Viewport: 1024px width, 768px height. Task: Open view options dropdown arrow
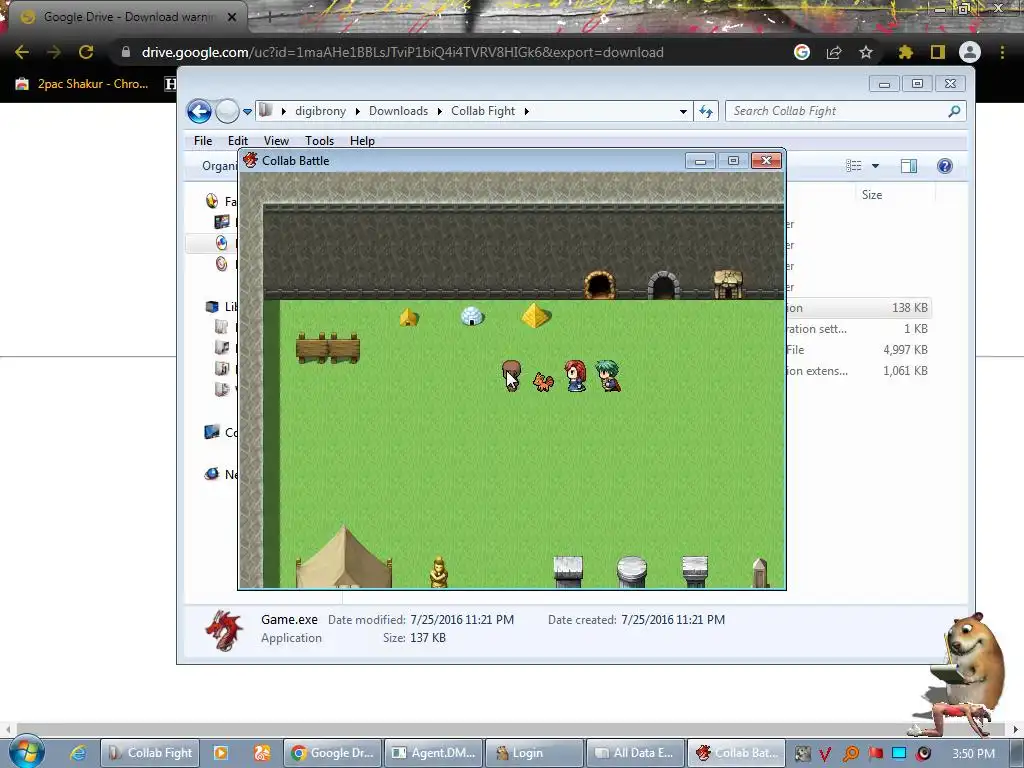(x=875, y=166)
